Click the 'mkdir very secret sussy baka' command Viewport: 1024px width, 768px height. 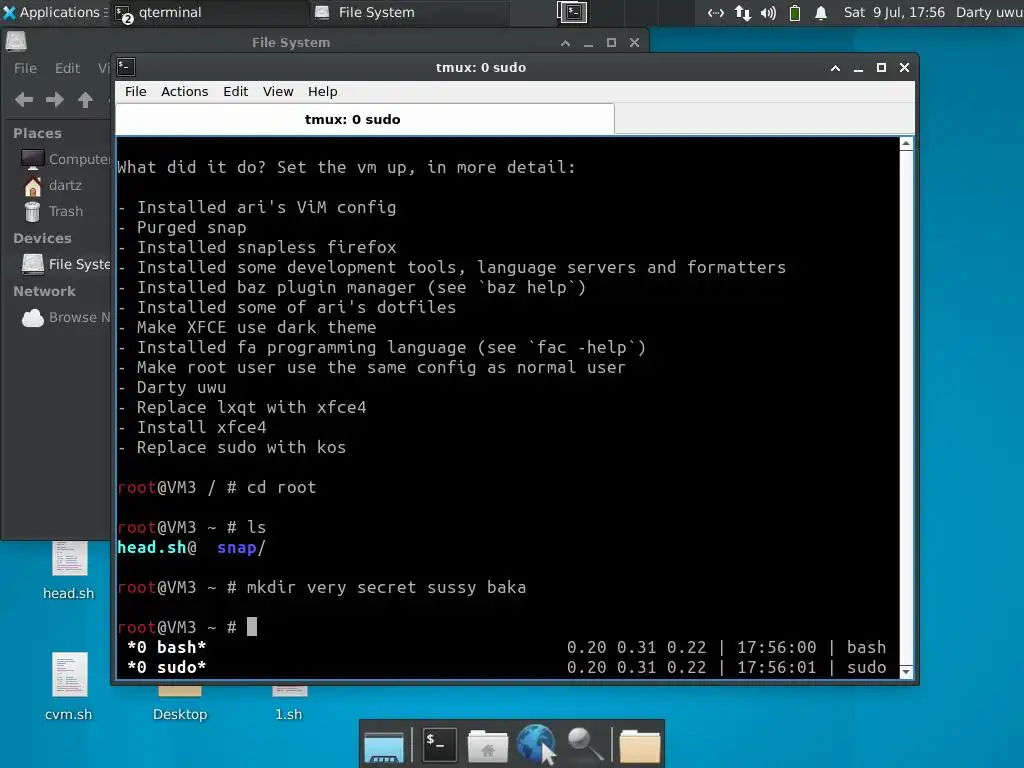tap(387, 587)
